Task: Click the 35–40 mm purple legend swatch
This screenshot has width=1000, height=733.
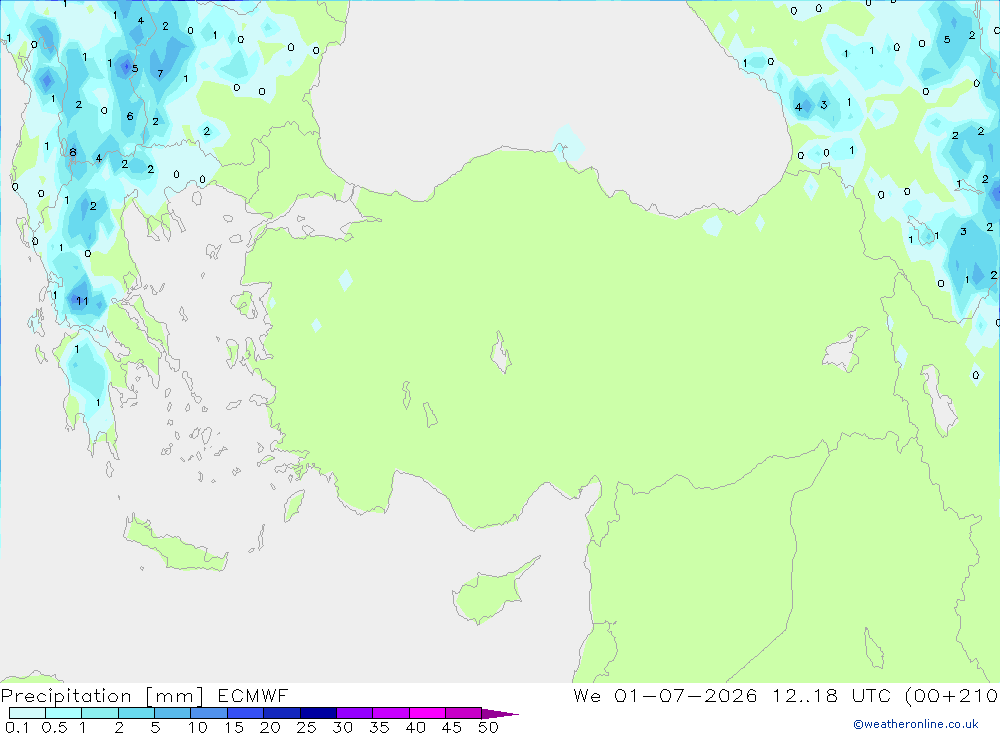Action: click(x=390, y=713)
